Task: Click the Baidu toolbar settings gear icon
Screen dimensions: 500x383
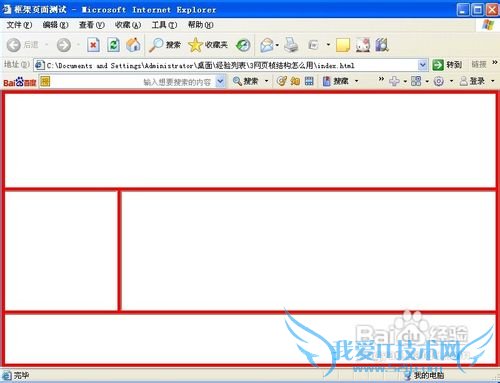Action: 439,81
